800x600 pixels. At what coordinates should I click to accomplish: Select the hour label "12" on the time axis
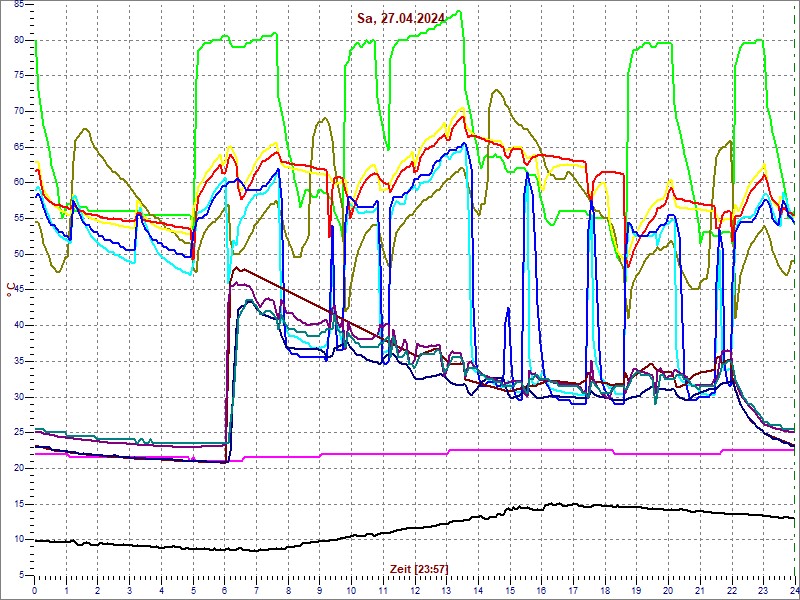(415, 590)
